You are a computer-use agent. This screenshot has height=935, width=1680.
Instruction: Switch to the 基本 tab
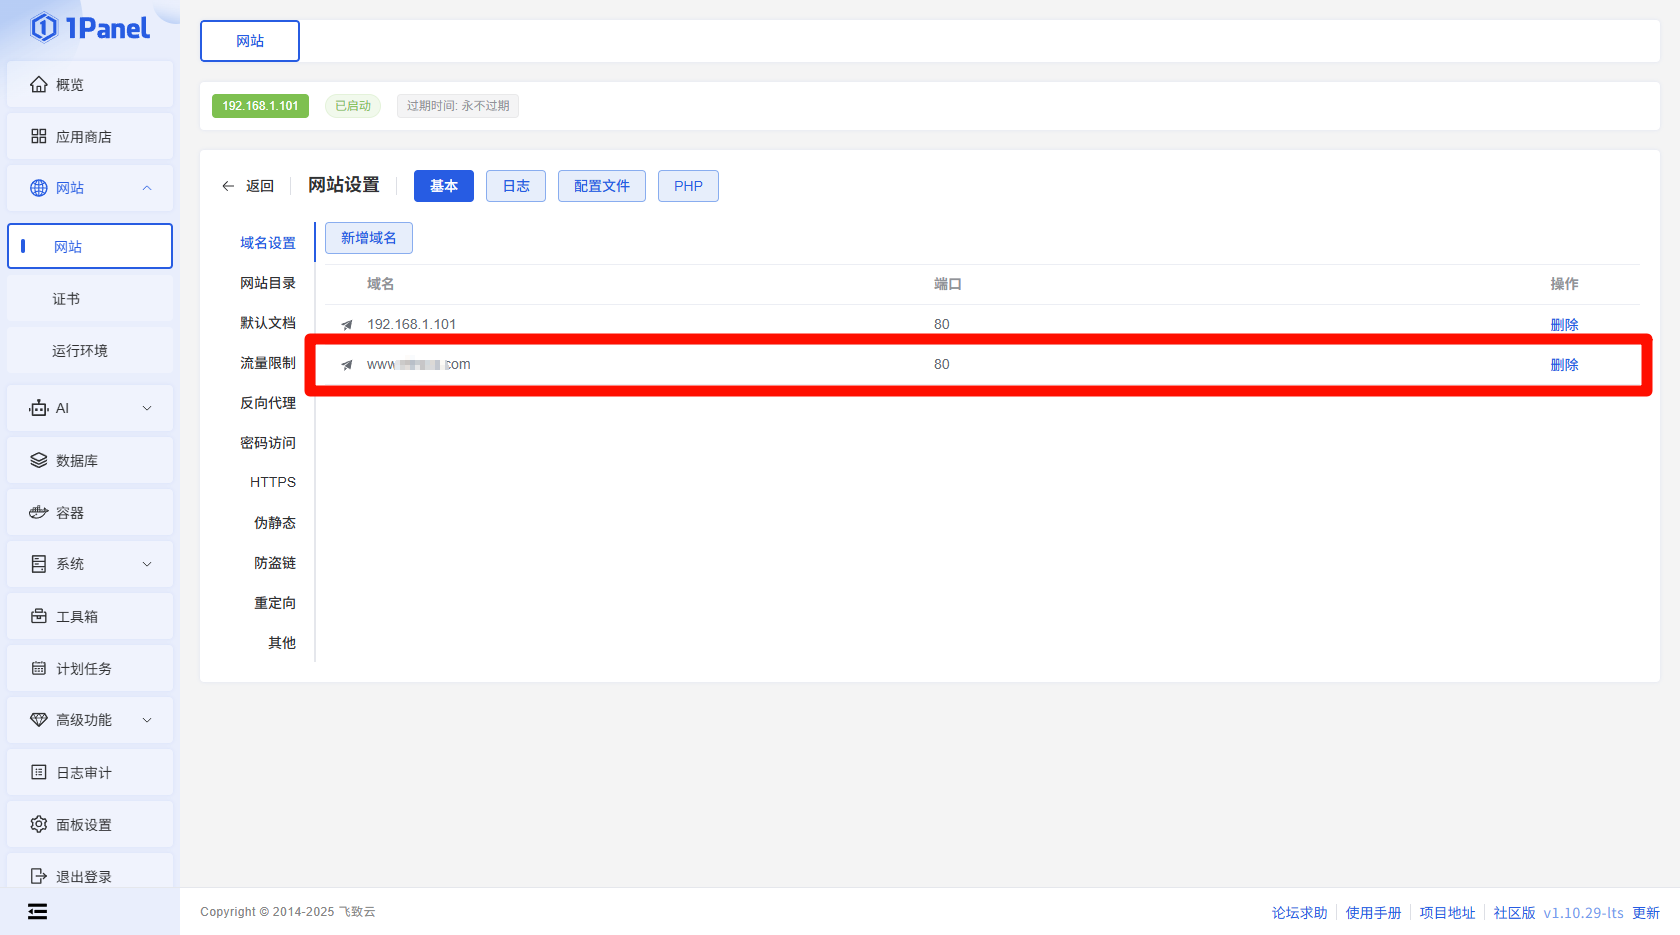coord(444,186)
